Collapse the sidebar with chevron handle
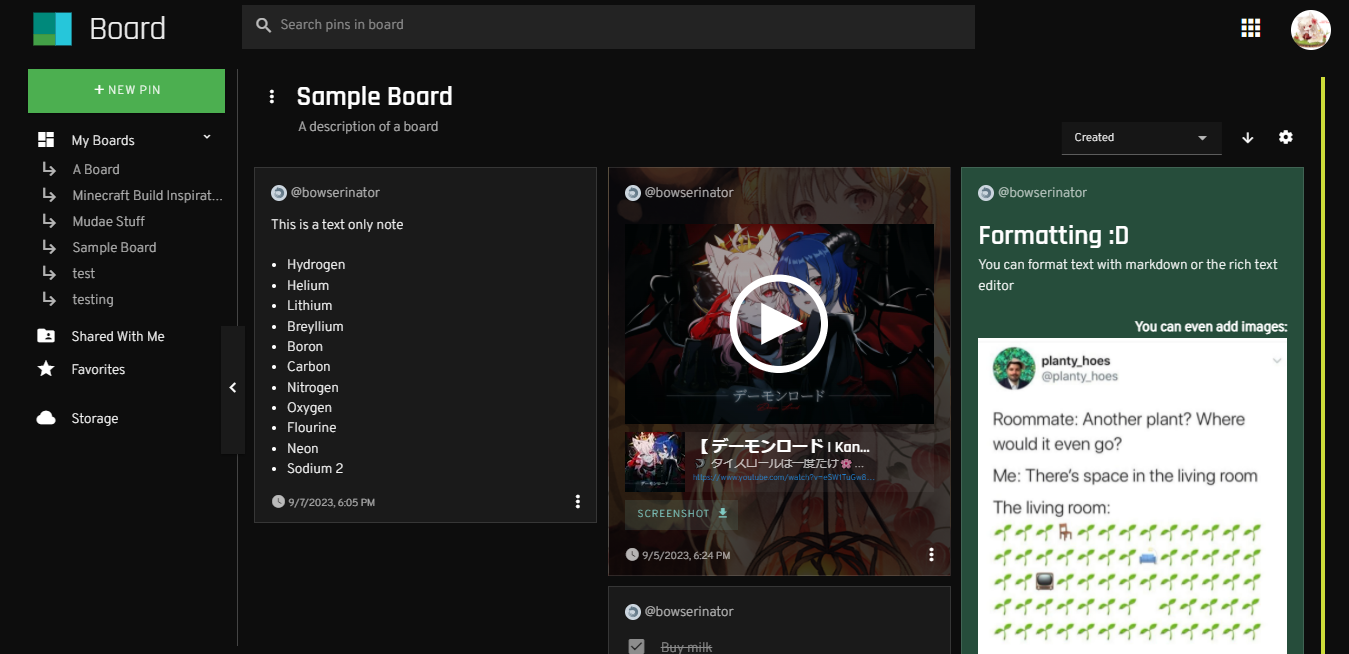 point(233,388)
